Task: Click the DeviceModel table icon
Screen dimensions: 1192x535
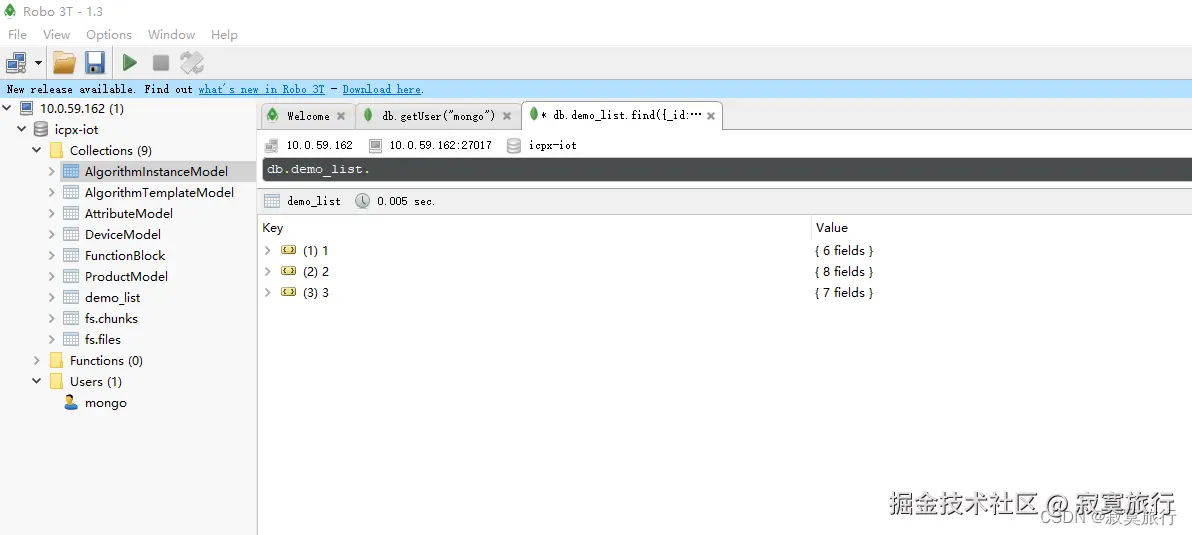Action: point(71,235)
